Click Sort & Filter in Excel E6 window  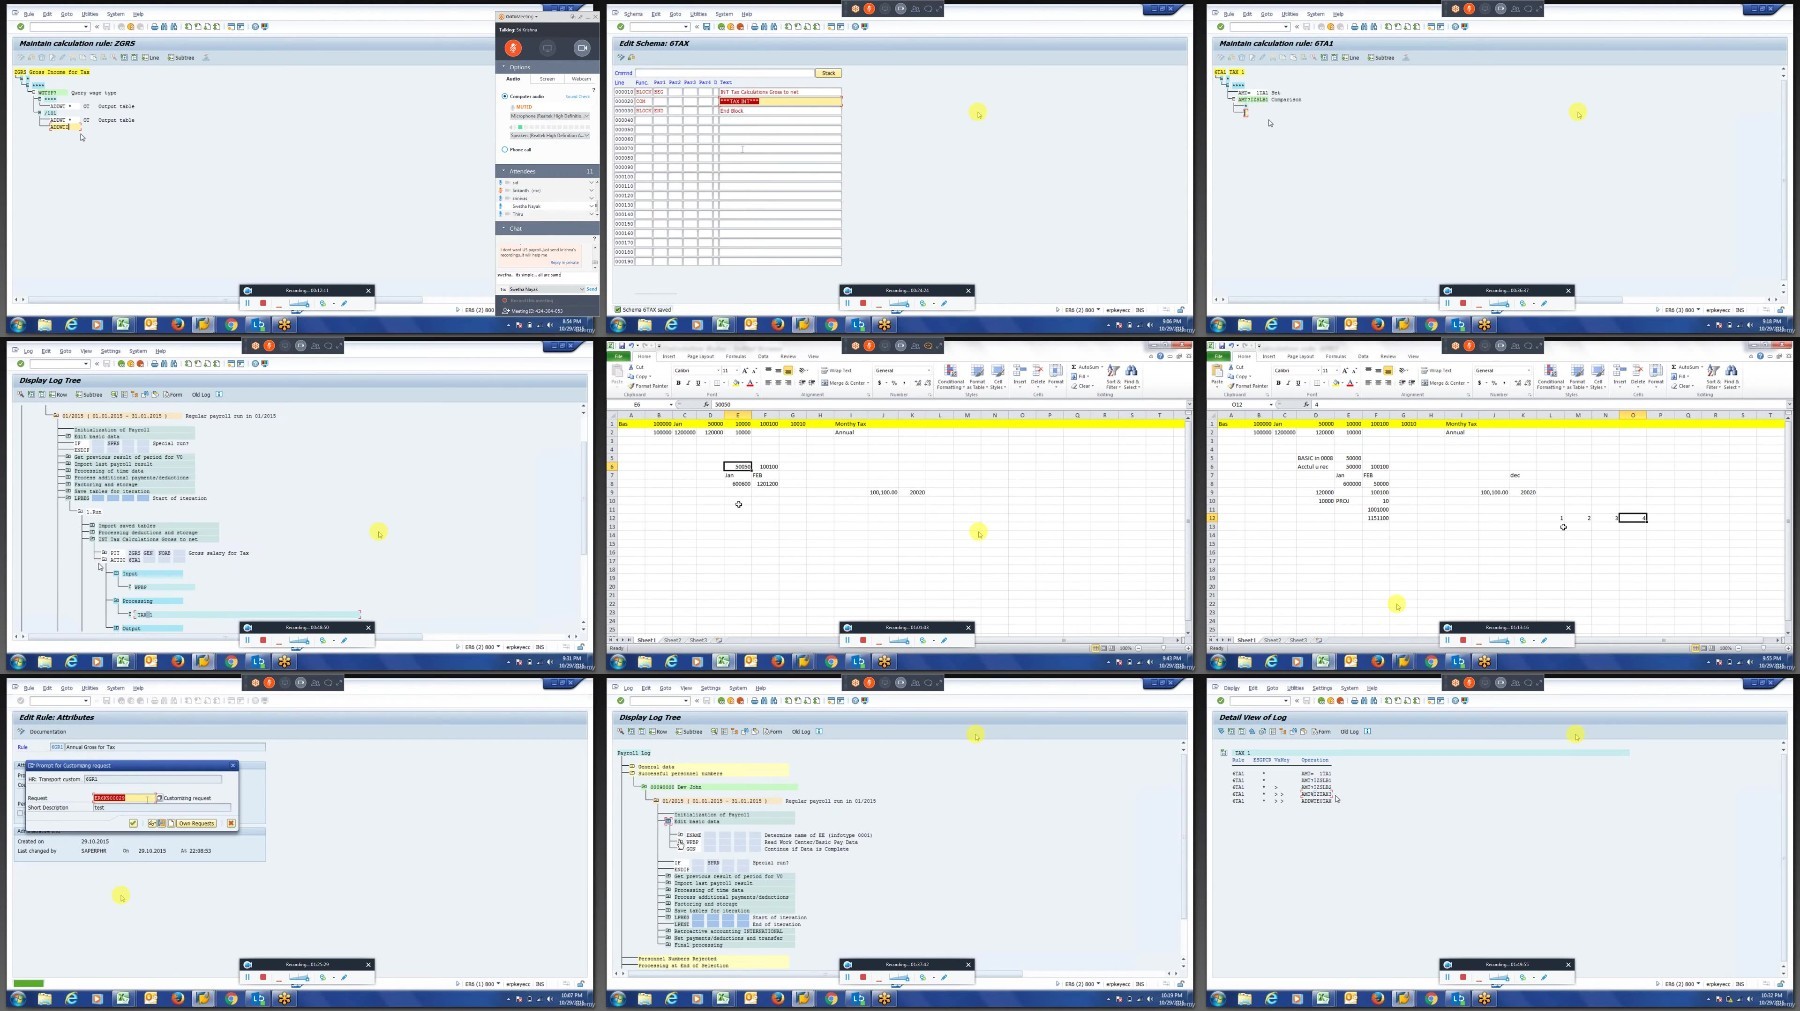pyautogui.click(x=1113, y=376)
